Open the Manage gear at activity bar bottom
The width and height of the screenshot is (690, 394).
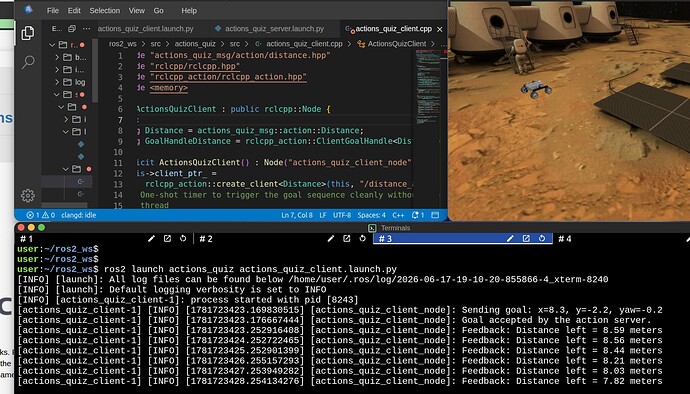pos(28,195)
